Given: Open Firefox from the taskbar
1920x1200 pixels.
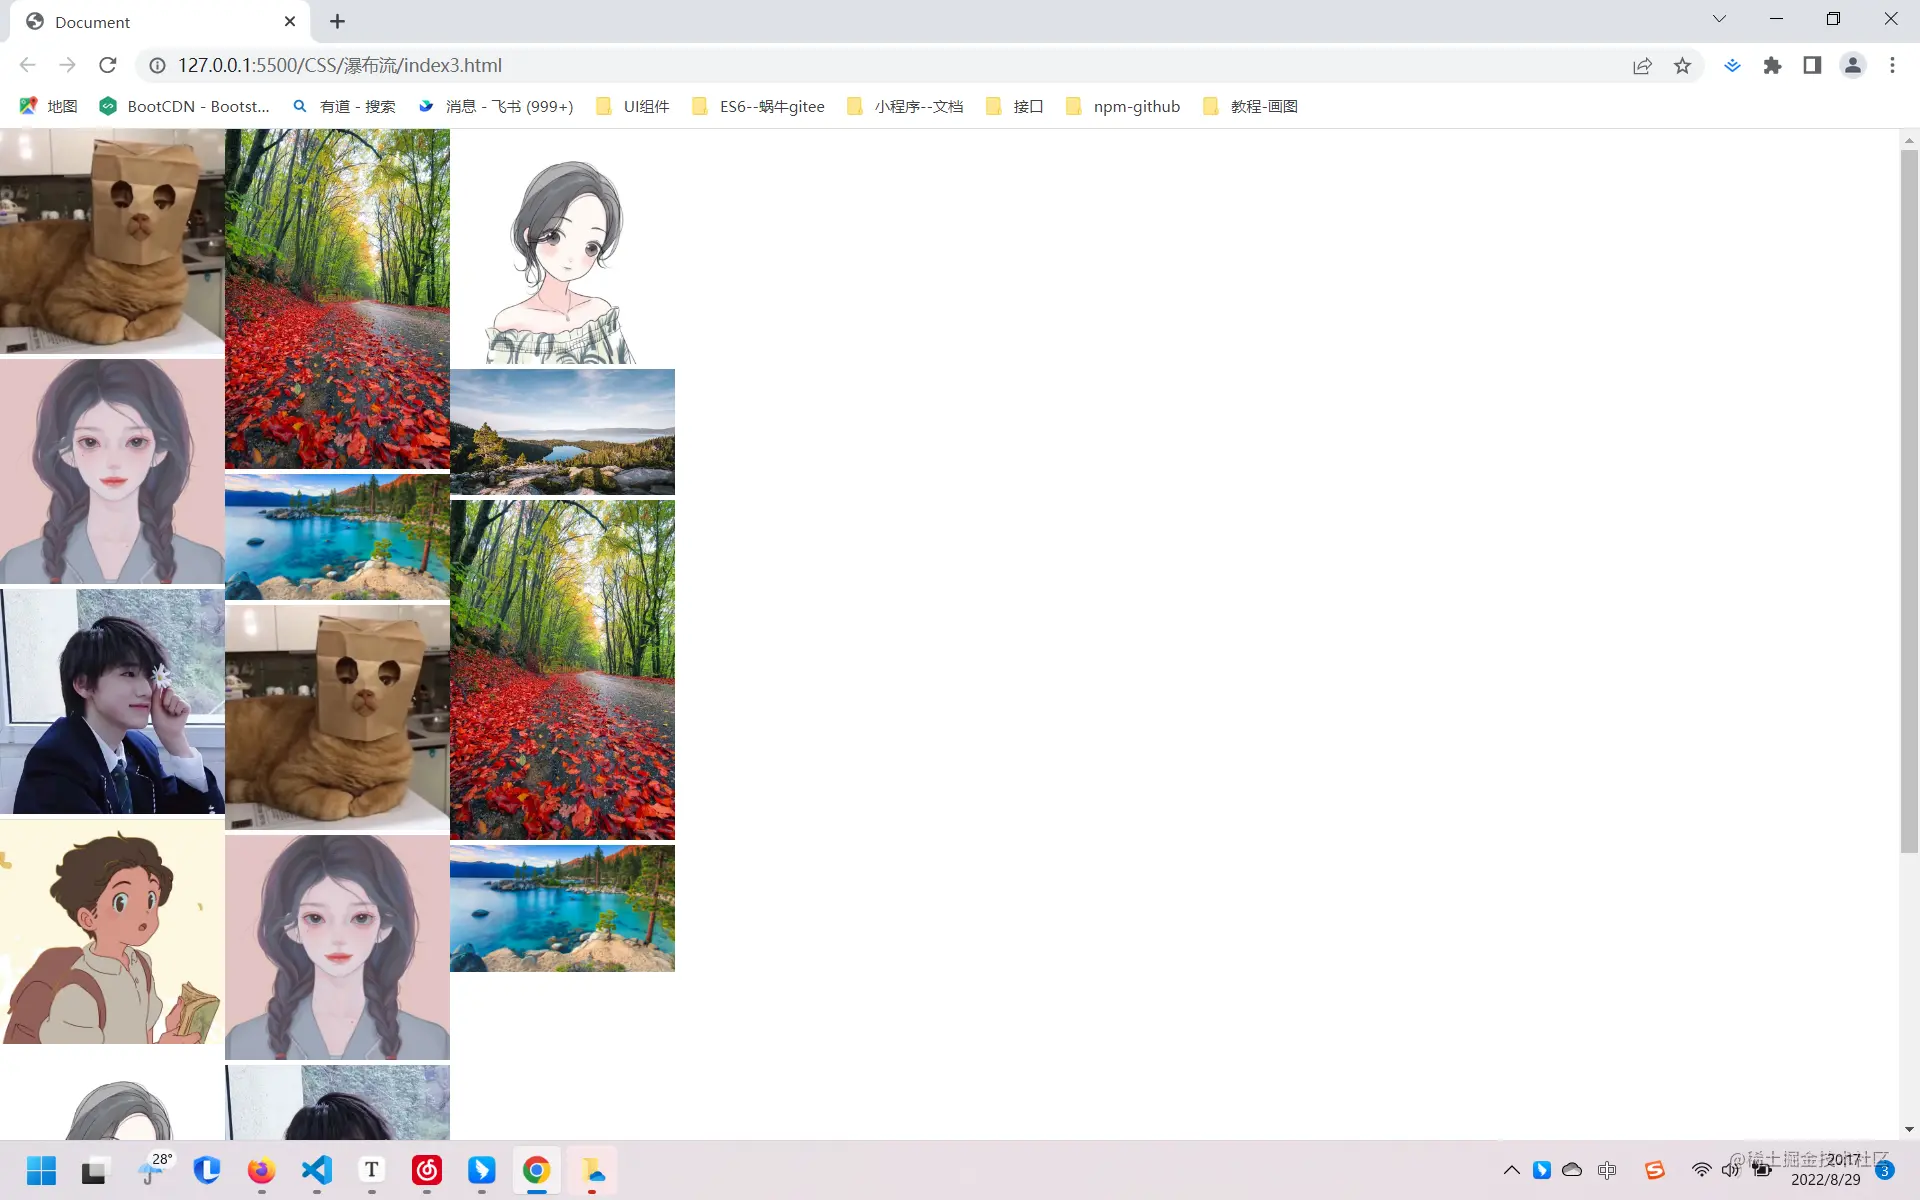Looking at the screenshot, I should (262, 1170).
